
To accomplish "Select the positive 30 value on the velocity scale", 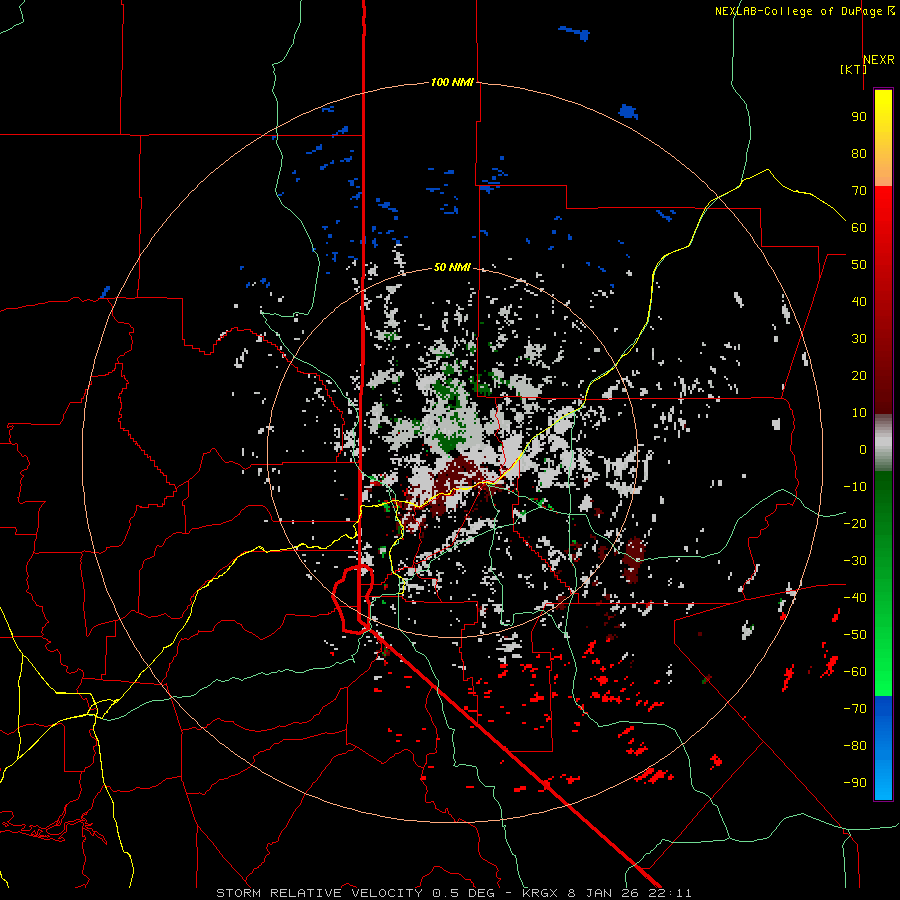I will 859,339.
